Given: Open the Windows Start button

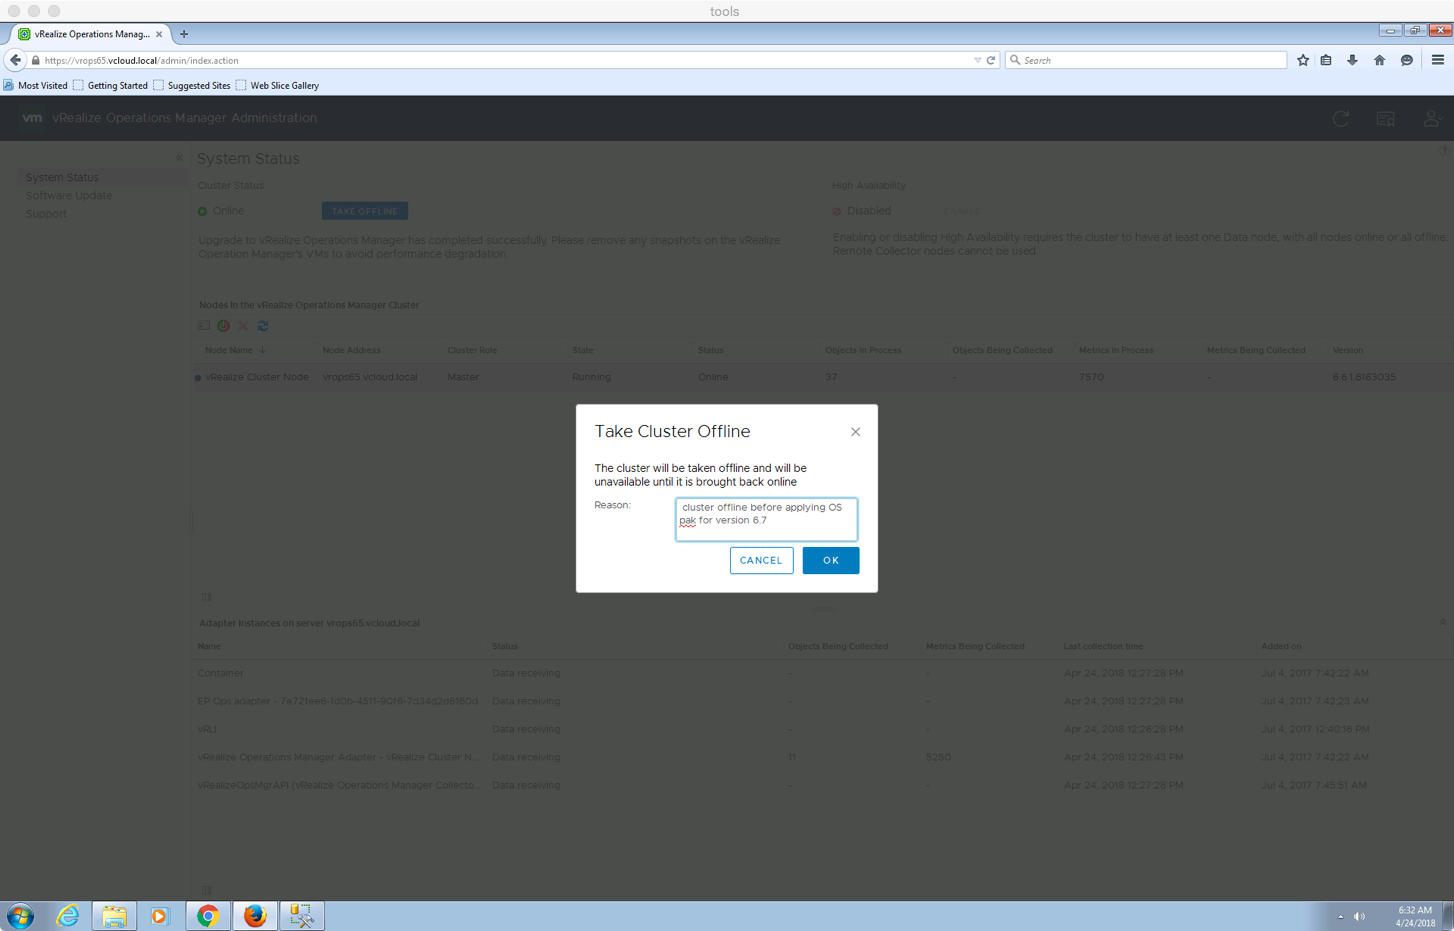Looking at the screenshot, I should [x=20, y=916].
